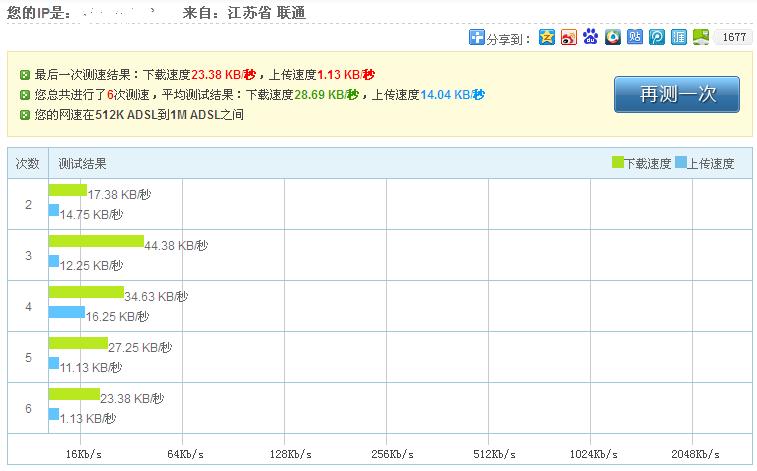Click the green bullet icon before 最后一次测速结果
This screenshot has height=471, width=757.
pyautogui.click(x=25, y=75)
